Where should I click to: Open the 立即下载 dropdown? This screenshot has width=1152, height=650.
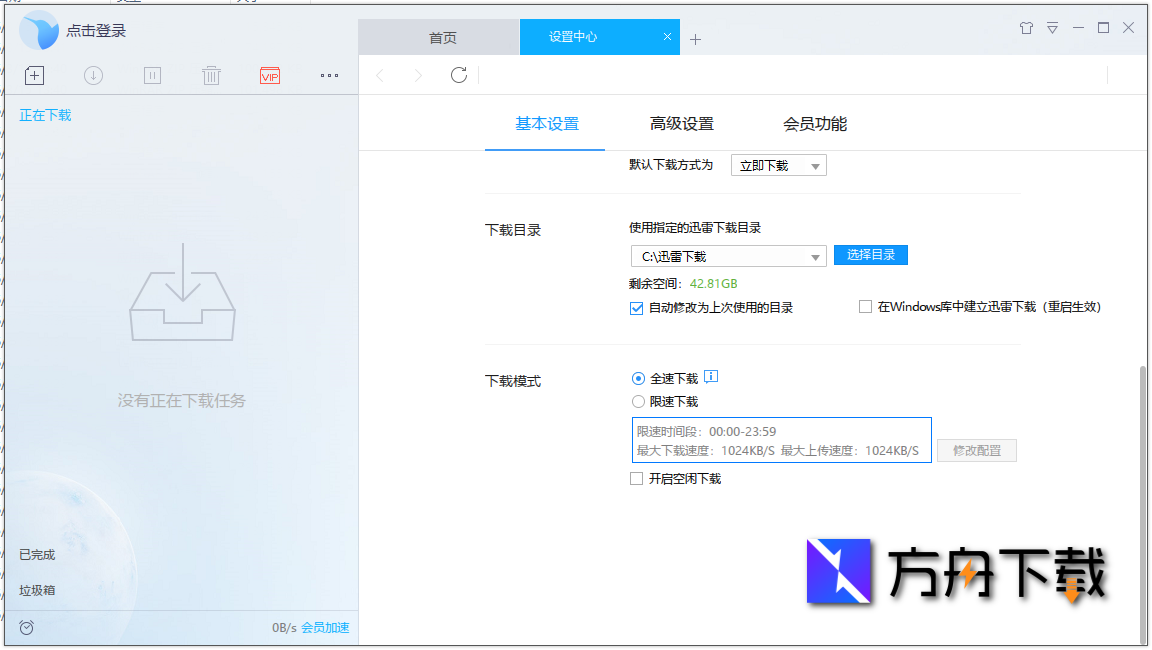tap(778, 164)
